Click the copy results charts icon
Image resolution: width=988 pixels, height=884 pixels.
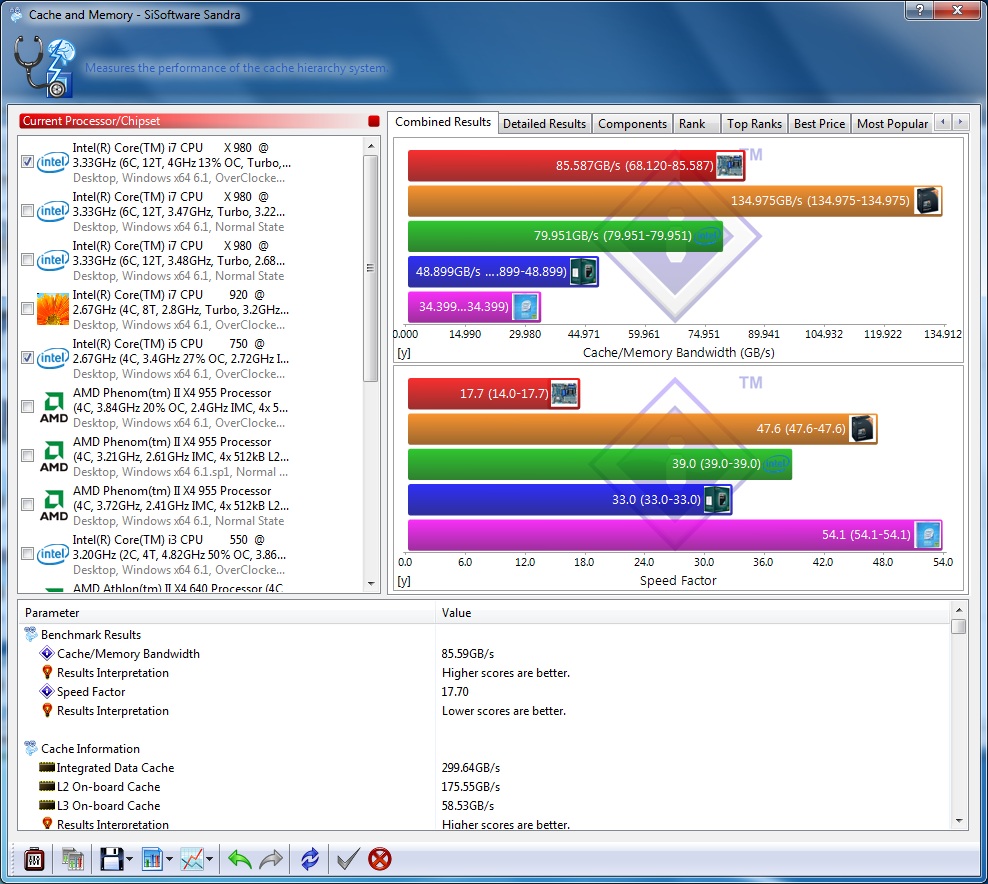point(72,859)
